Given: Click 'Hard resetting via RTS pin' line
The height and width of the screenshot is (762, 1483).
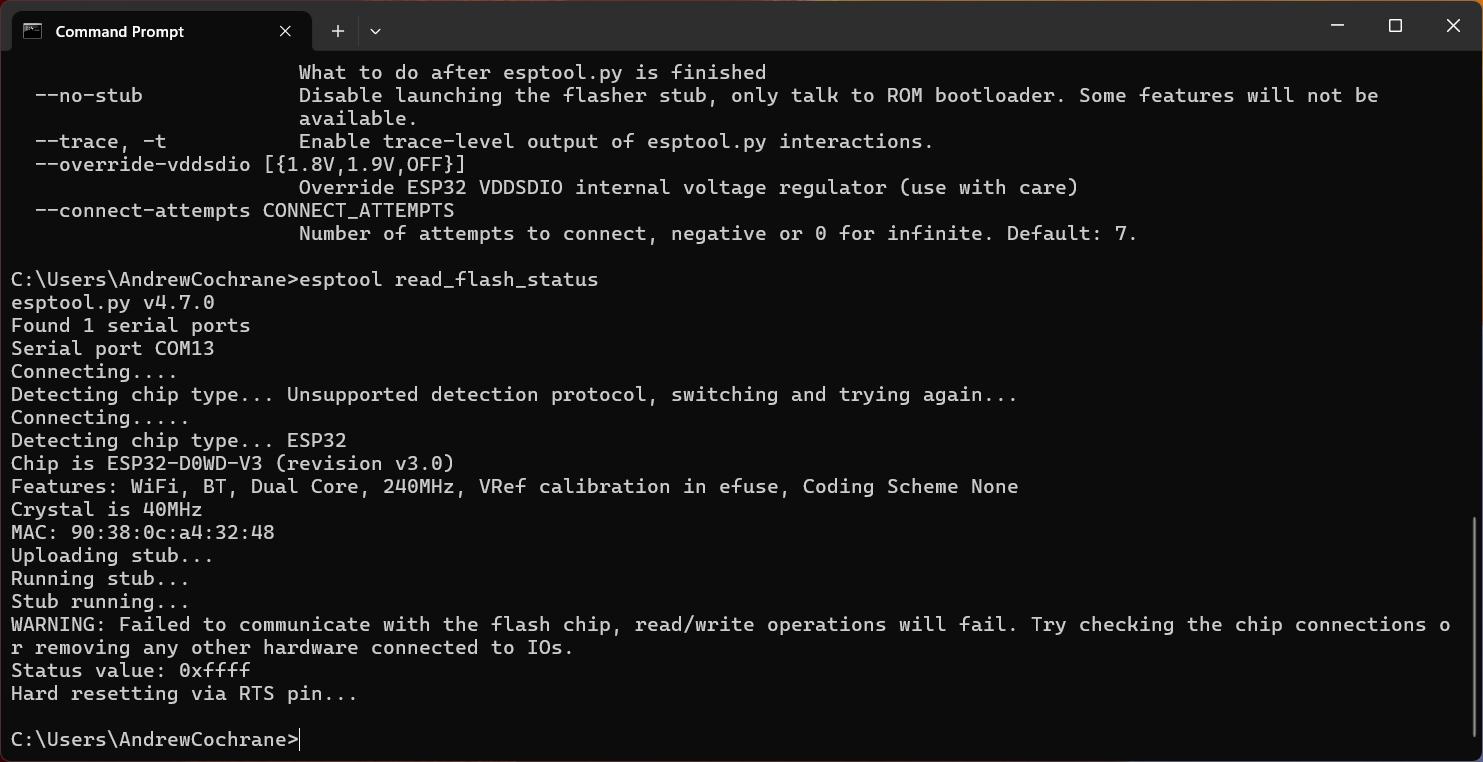Looking at the screenshot, I should (x=183, y=694).
